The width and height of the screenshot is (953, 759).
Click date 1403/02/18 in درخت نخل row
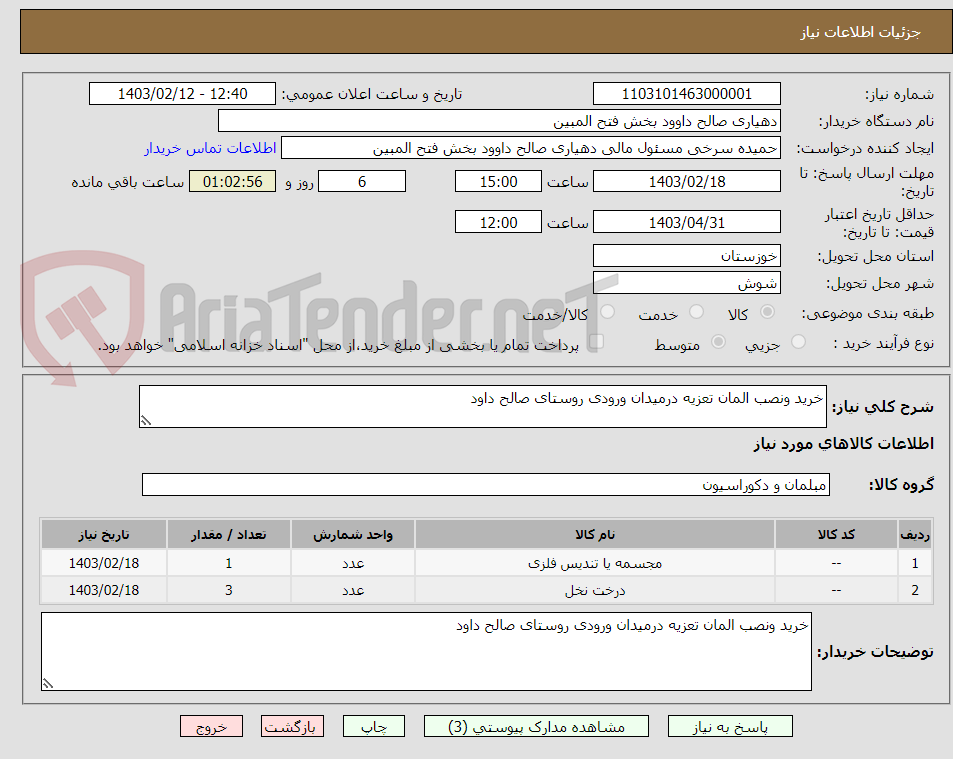click(104, 590)
